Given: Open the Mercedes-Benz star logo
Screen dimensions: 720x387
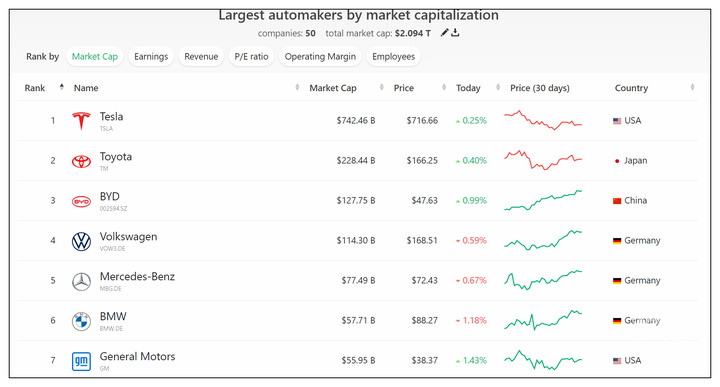Looking at the screenshot, I should point(81,281).
